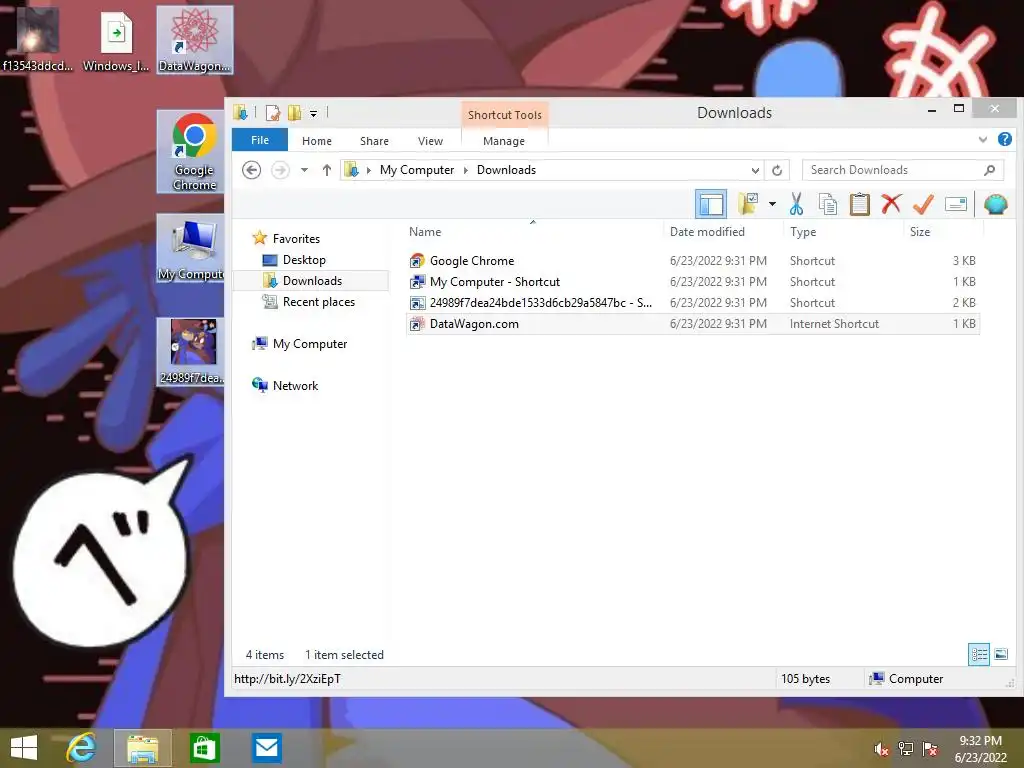Image resolution: width=1024 pixels, height=768 pixels.
Task: Click the Refresh button beside address bar
Action: click(x=777, y=170)
